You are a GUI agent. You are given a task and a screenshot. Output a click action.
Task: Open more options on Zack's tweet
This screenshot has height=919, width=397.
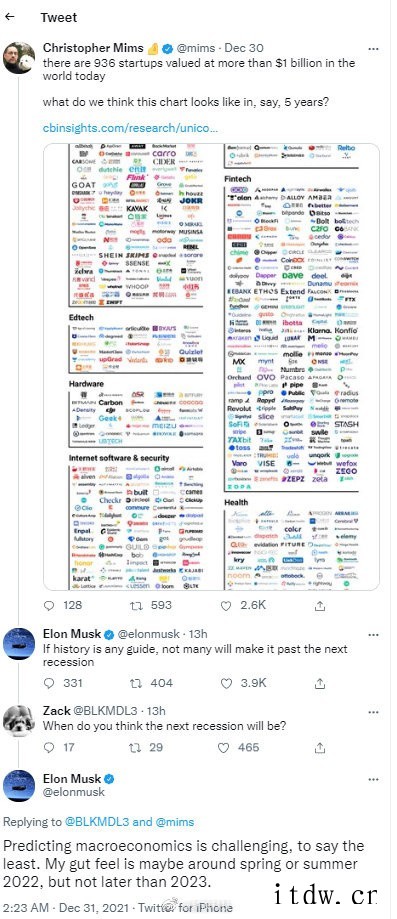pos(373,712)
